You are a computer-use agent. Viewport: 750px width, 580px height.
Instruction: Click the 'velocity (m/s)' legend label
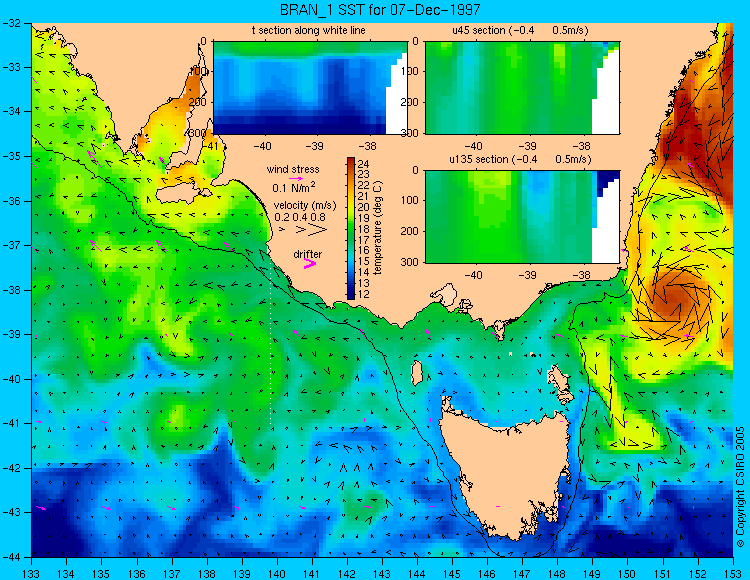[x=305, y=205]
